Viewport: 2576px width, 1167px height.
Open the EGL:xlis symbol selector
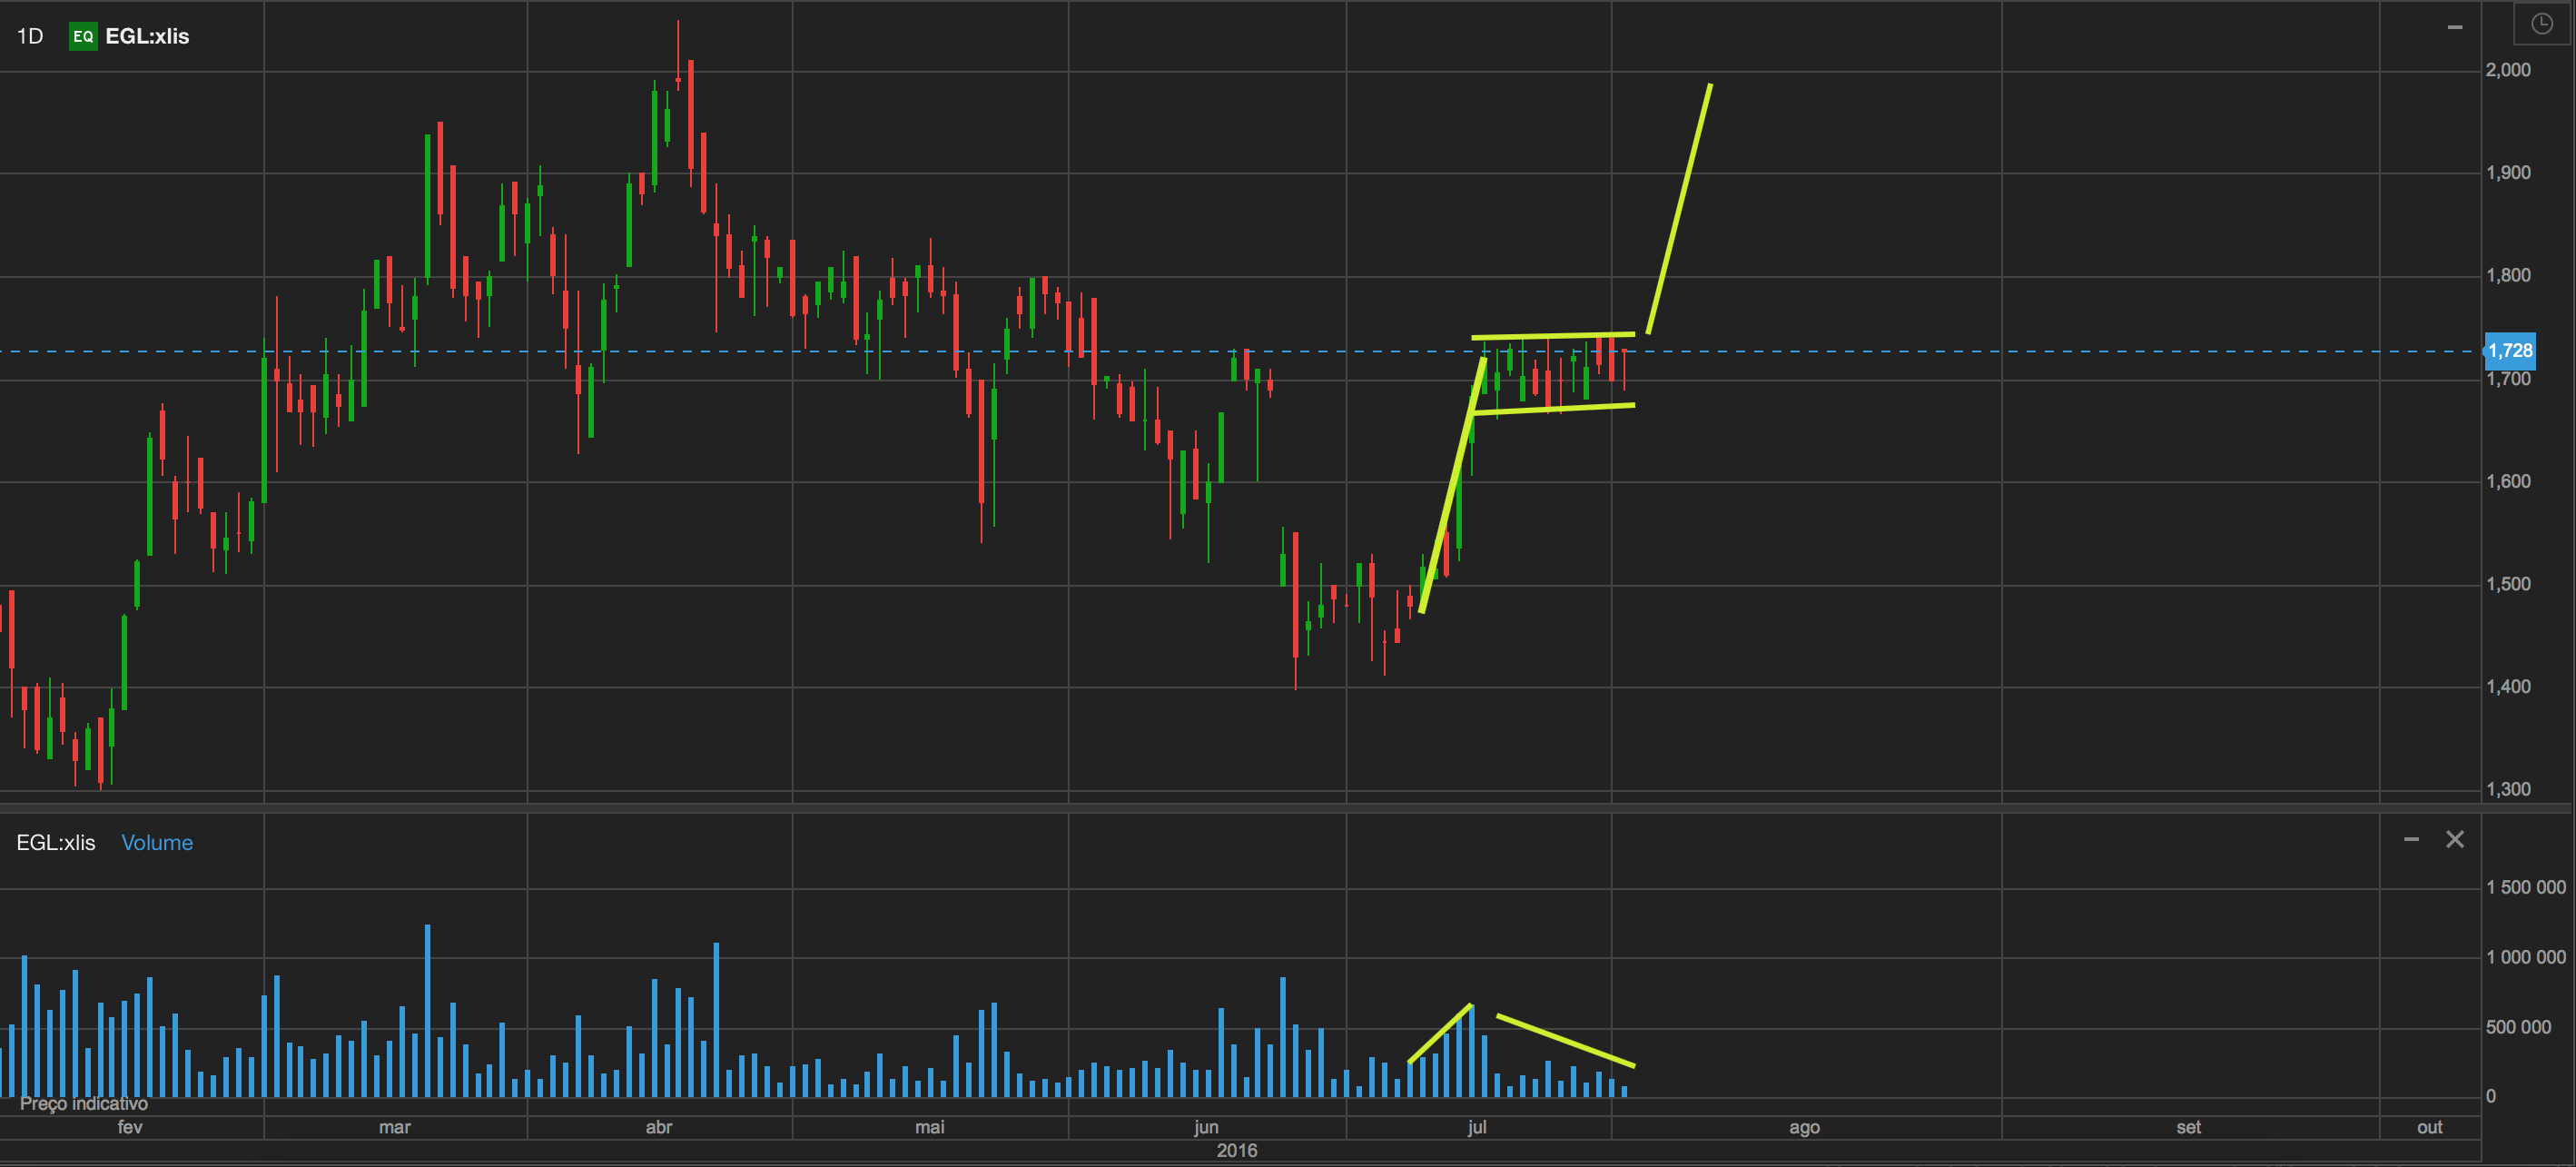click(147, 37)
